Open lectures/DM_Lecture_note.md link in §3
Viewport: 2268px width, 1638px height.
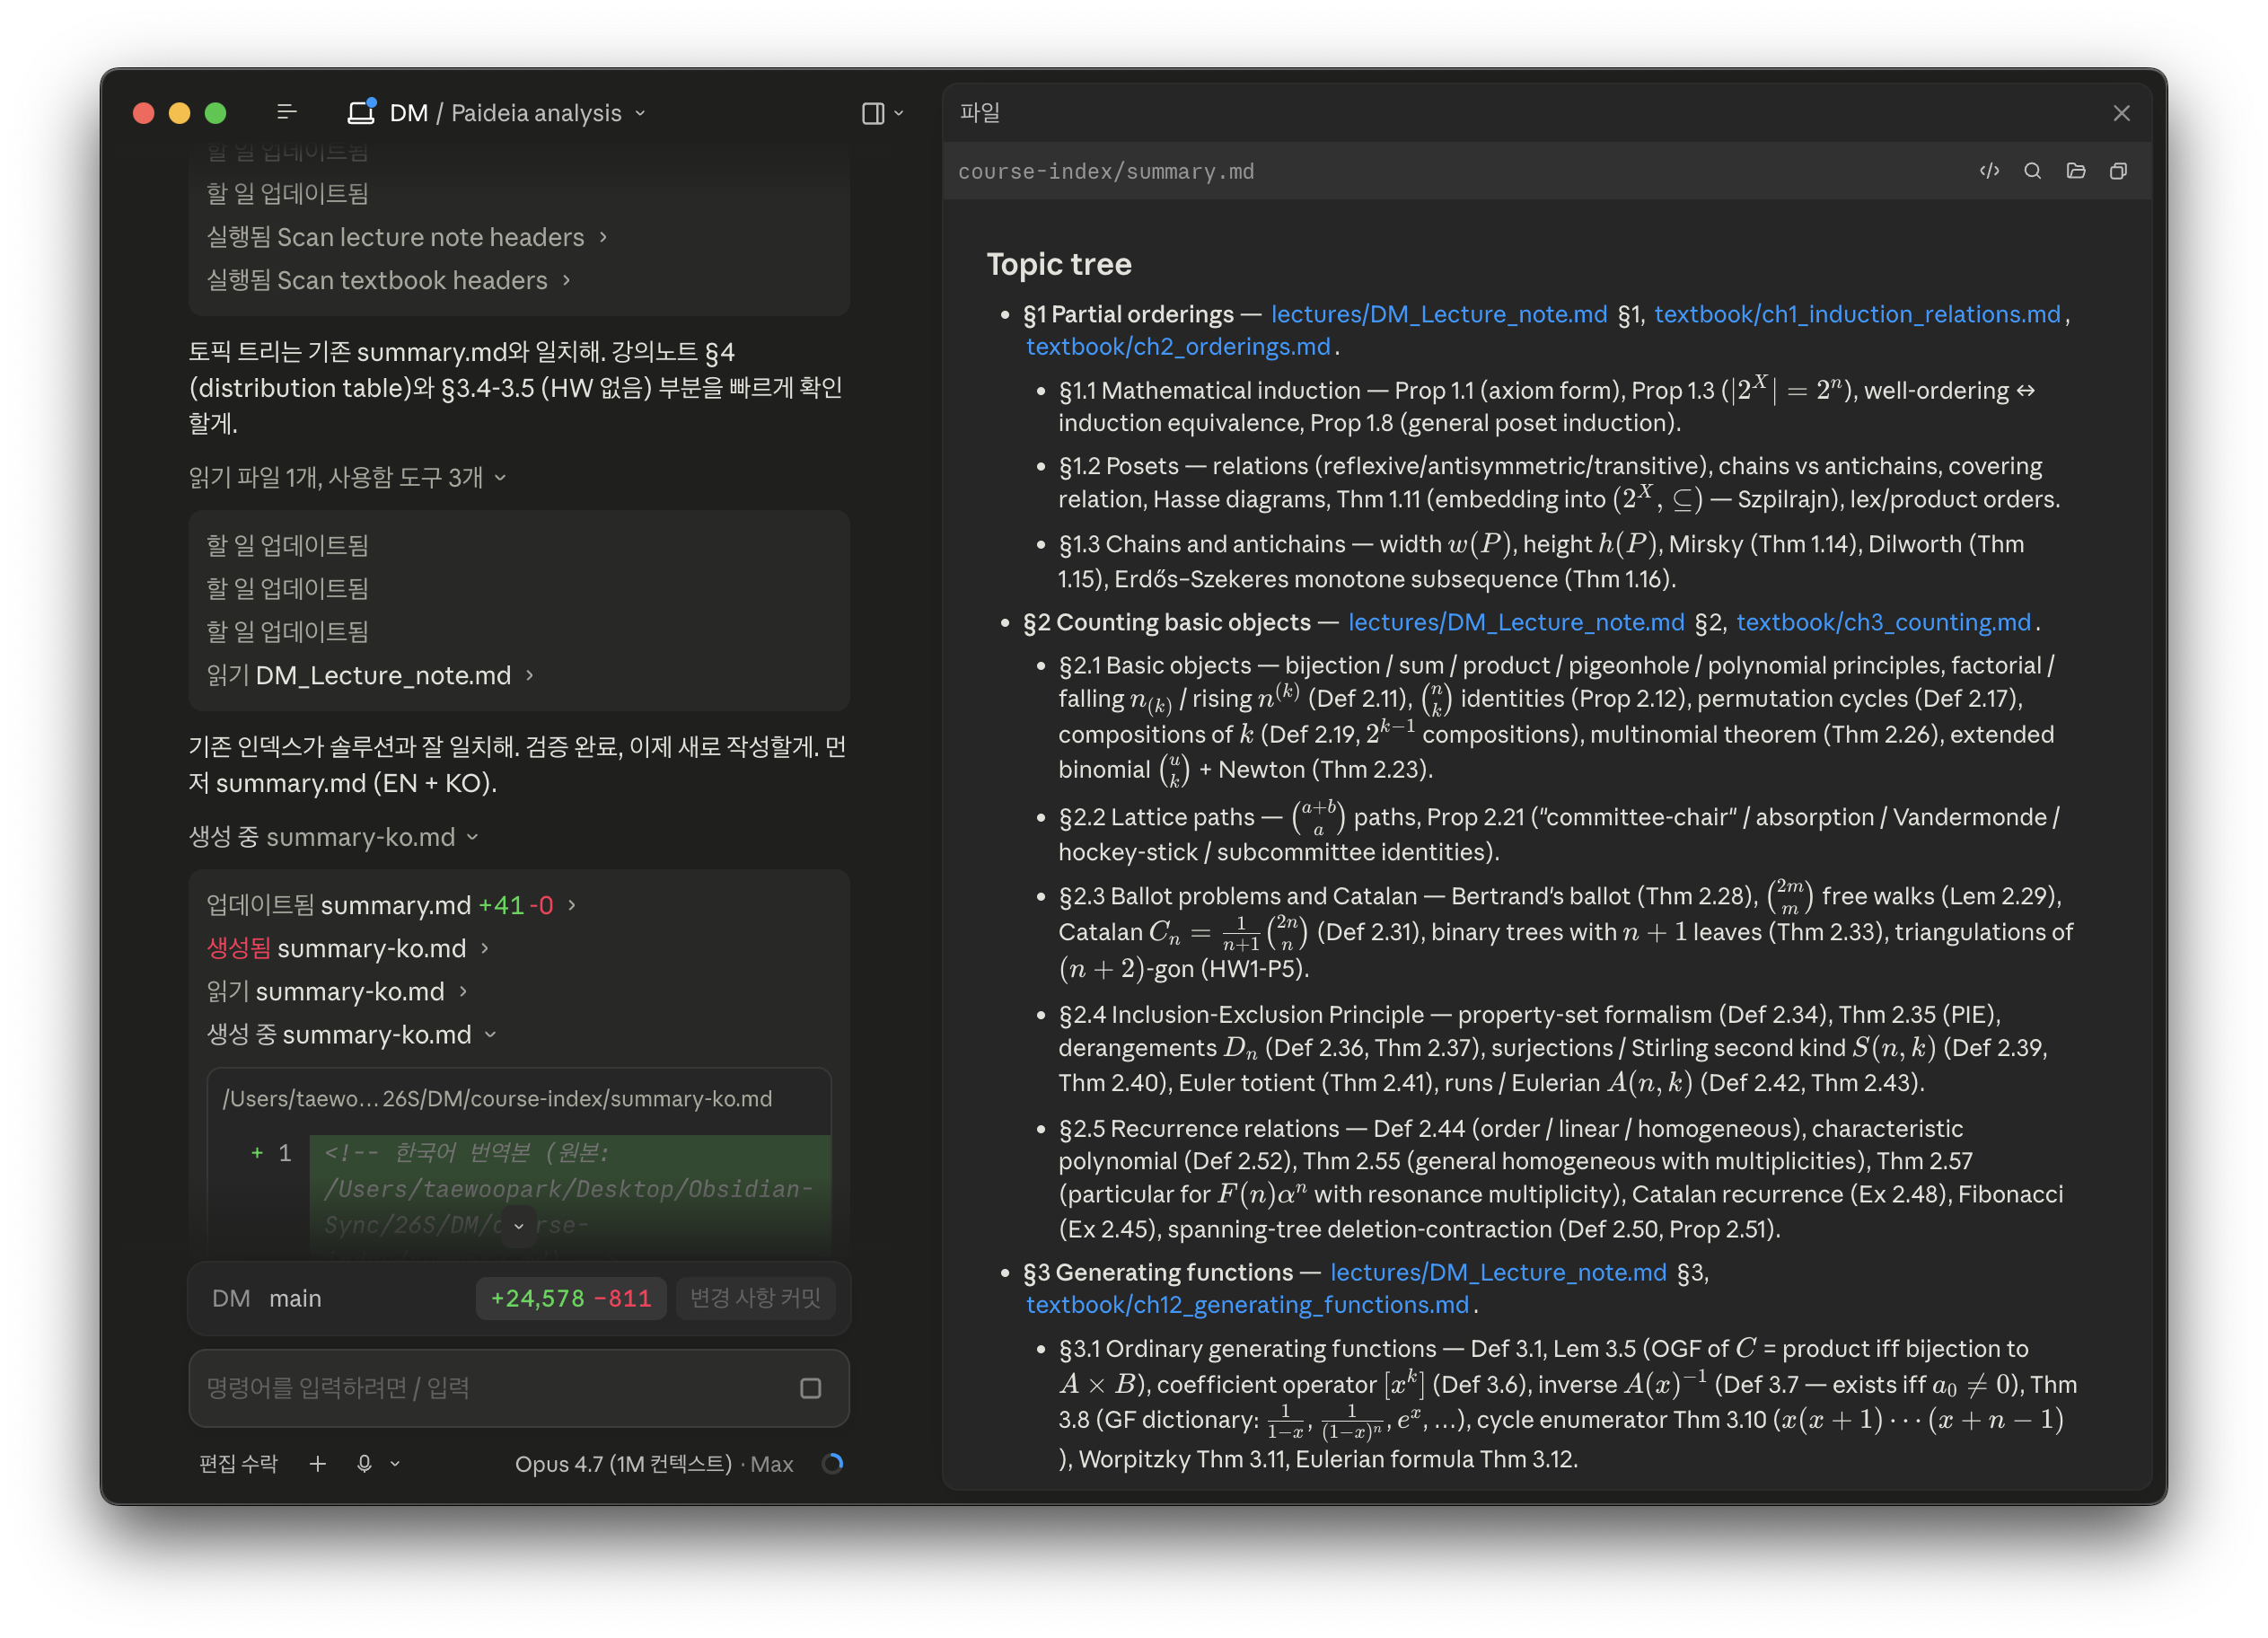point(1498,1272)
